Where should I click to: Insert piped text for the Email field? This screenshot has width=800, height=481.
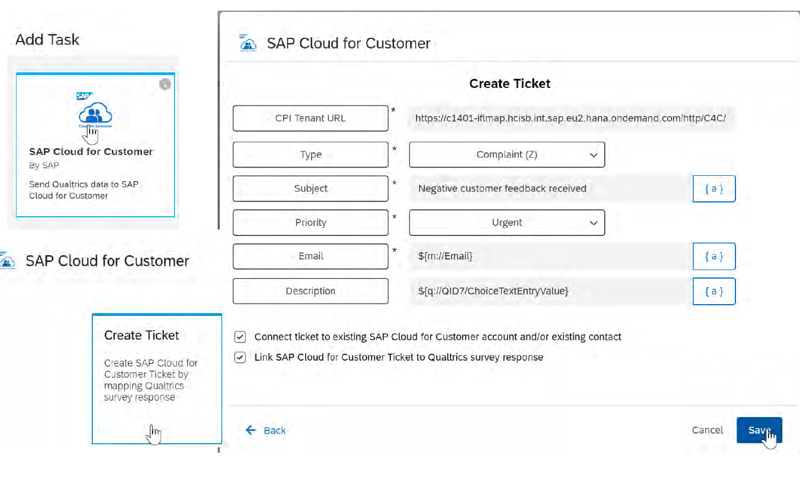click(714, 256)
